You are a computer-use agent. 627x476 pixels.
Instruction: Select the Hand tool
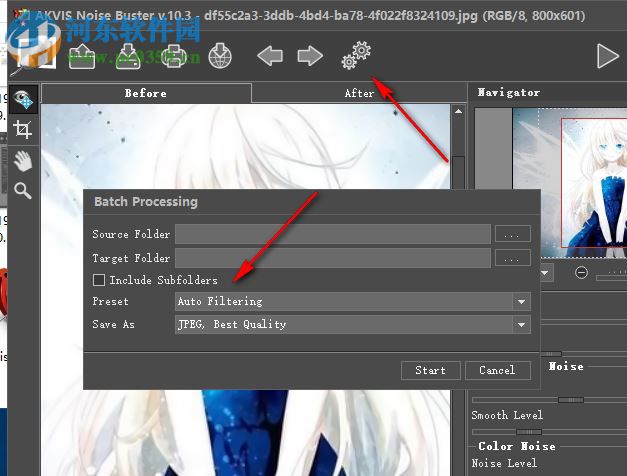23,161
